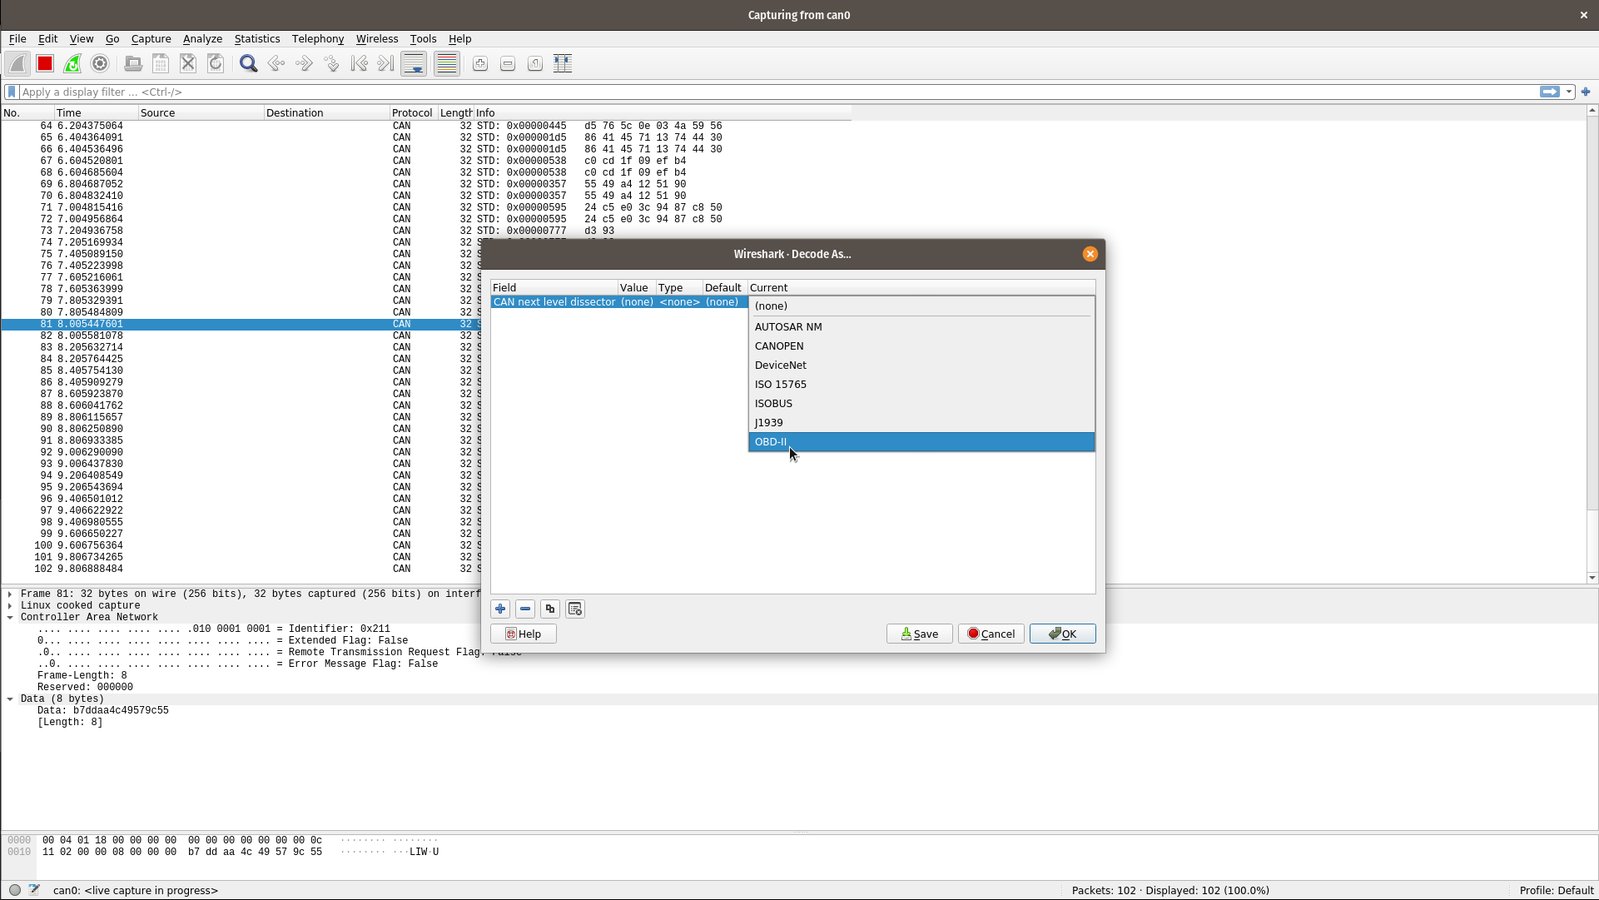Select the CAN next level dissector field cell
The width and height of the screenshot is (1599, 900).
[554, 302]
